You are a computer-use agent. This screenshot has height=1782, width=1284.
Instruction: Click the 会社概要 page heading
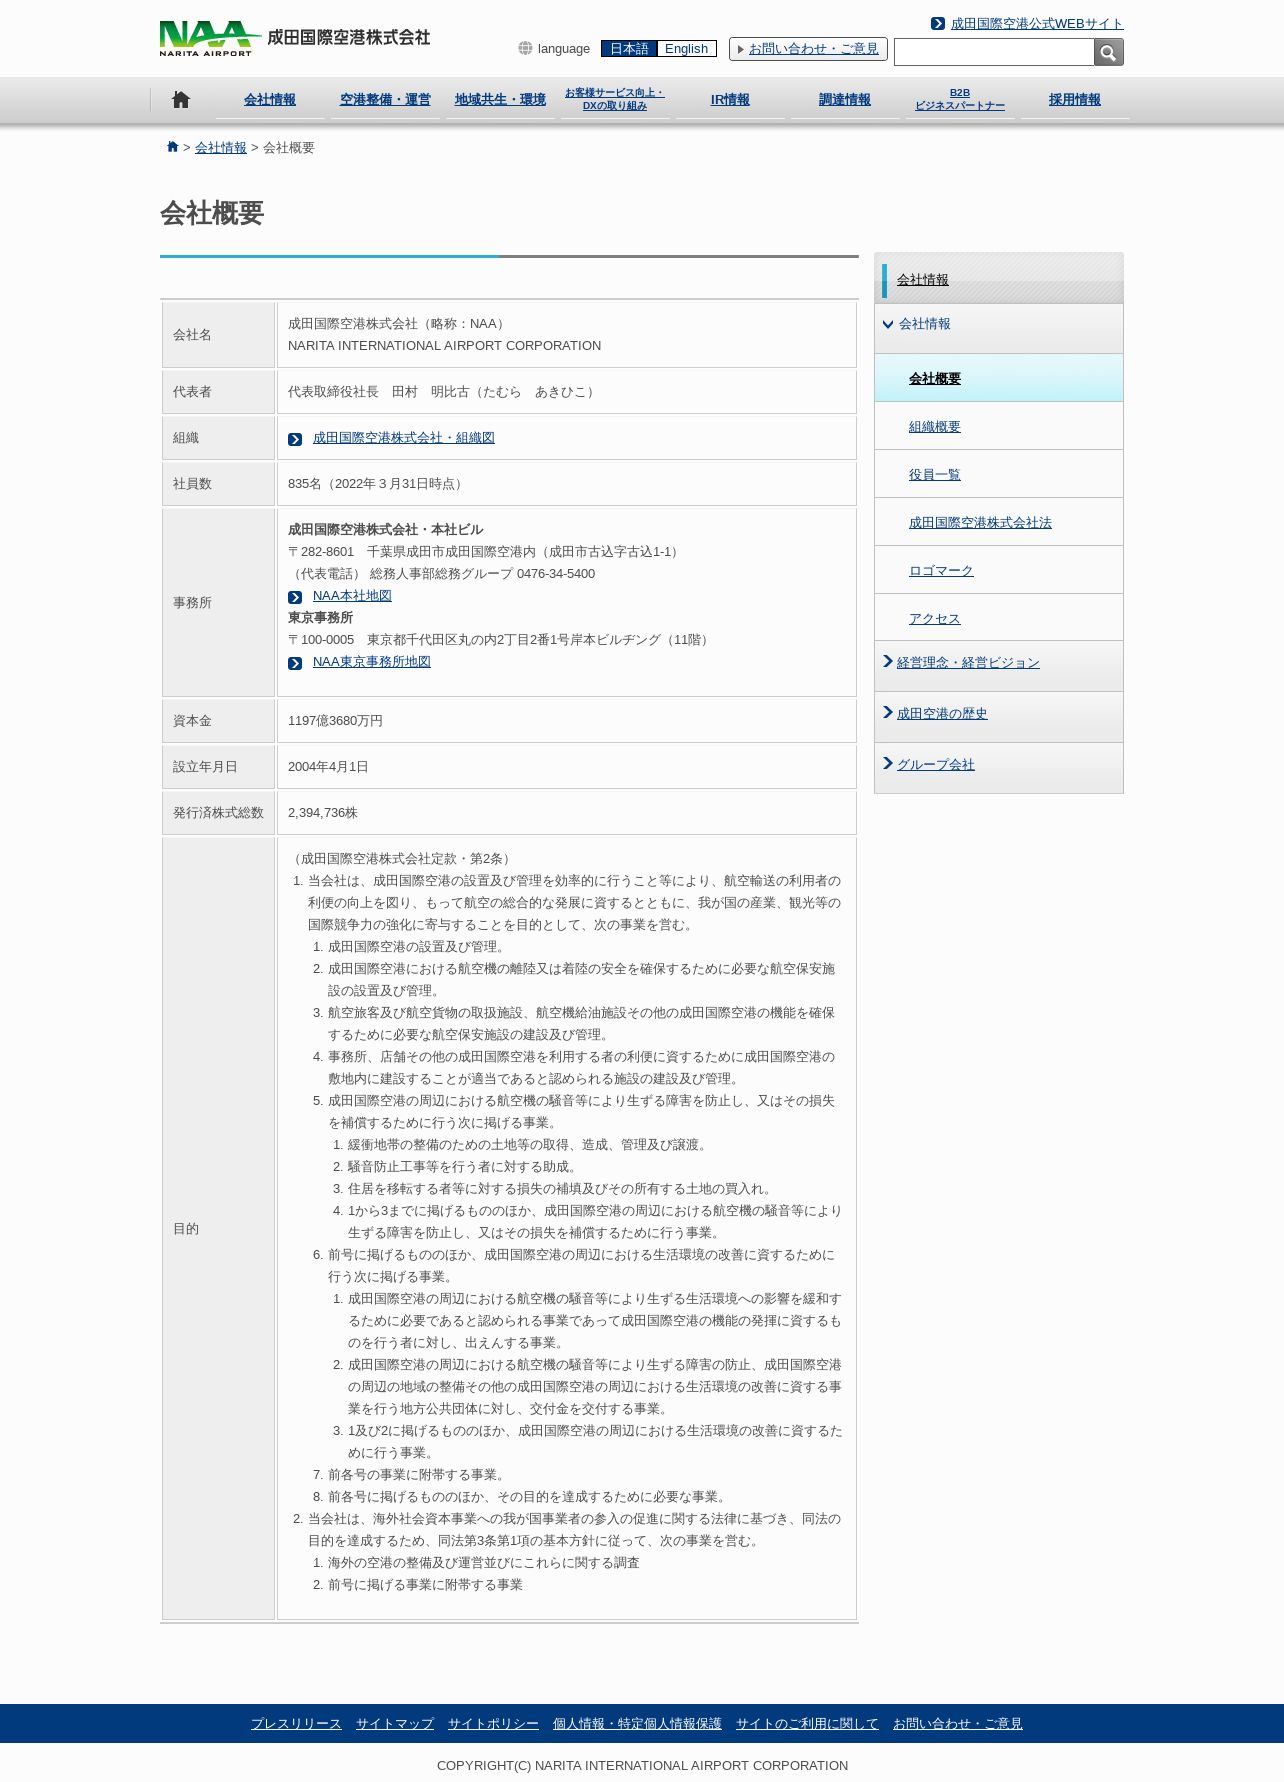point(212,213)
